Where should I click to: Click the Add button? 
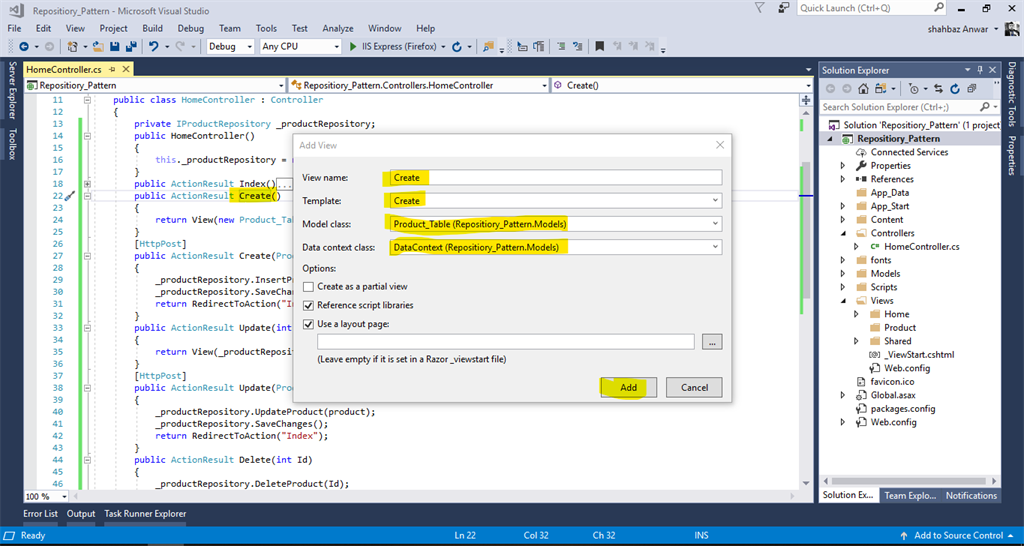[628, 387]
